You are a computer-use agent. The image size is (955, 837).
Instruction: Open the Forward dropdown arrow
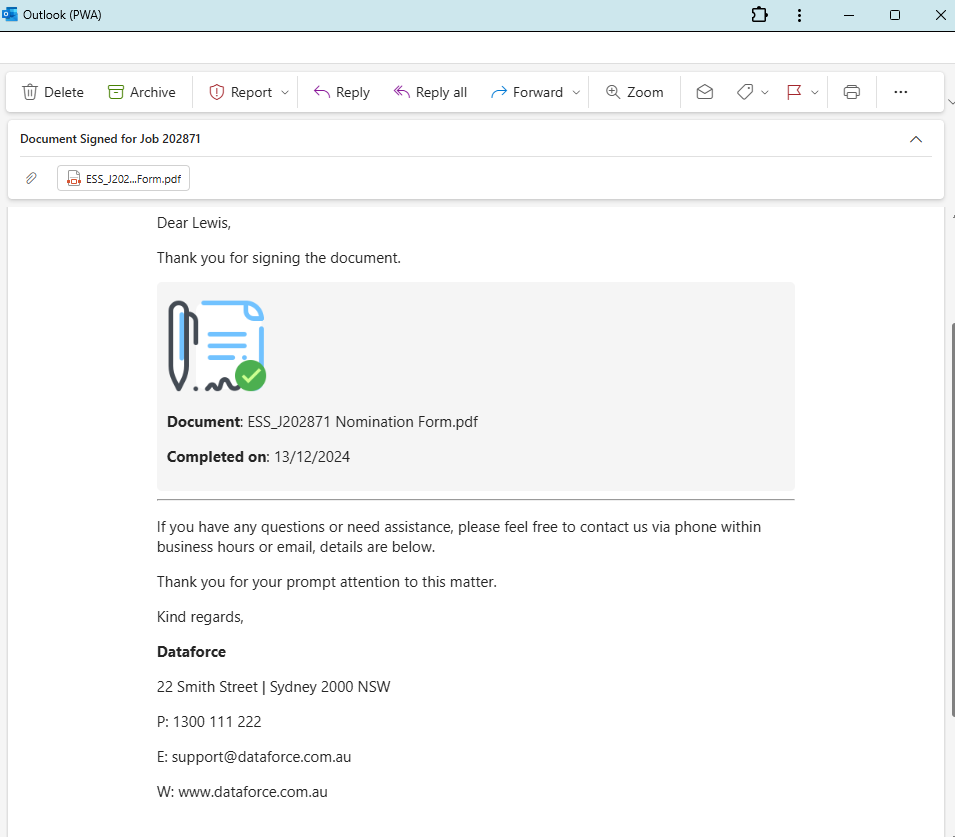577,91
